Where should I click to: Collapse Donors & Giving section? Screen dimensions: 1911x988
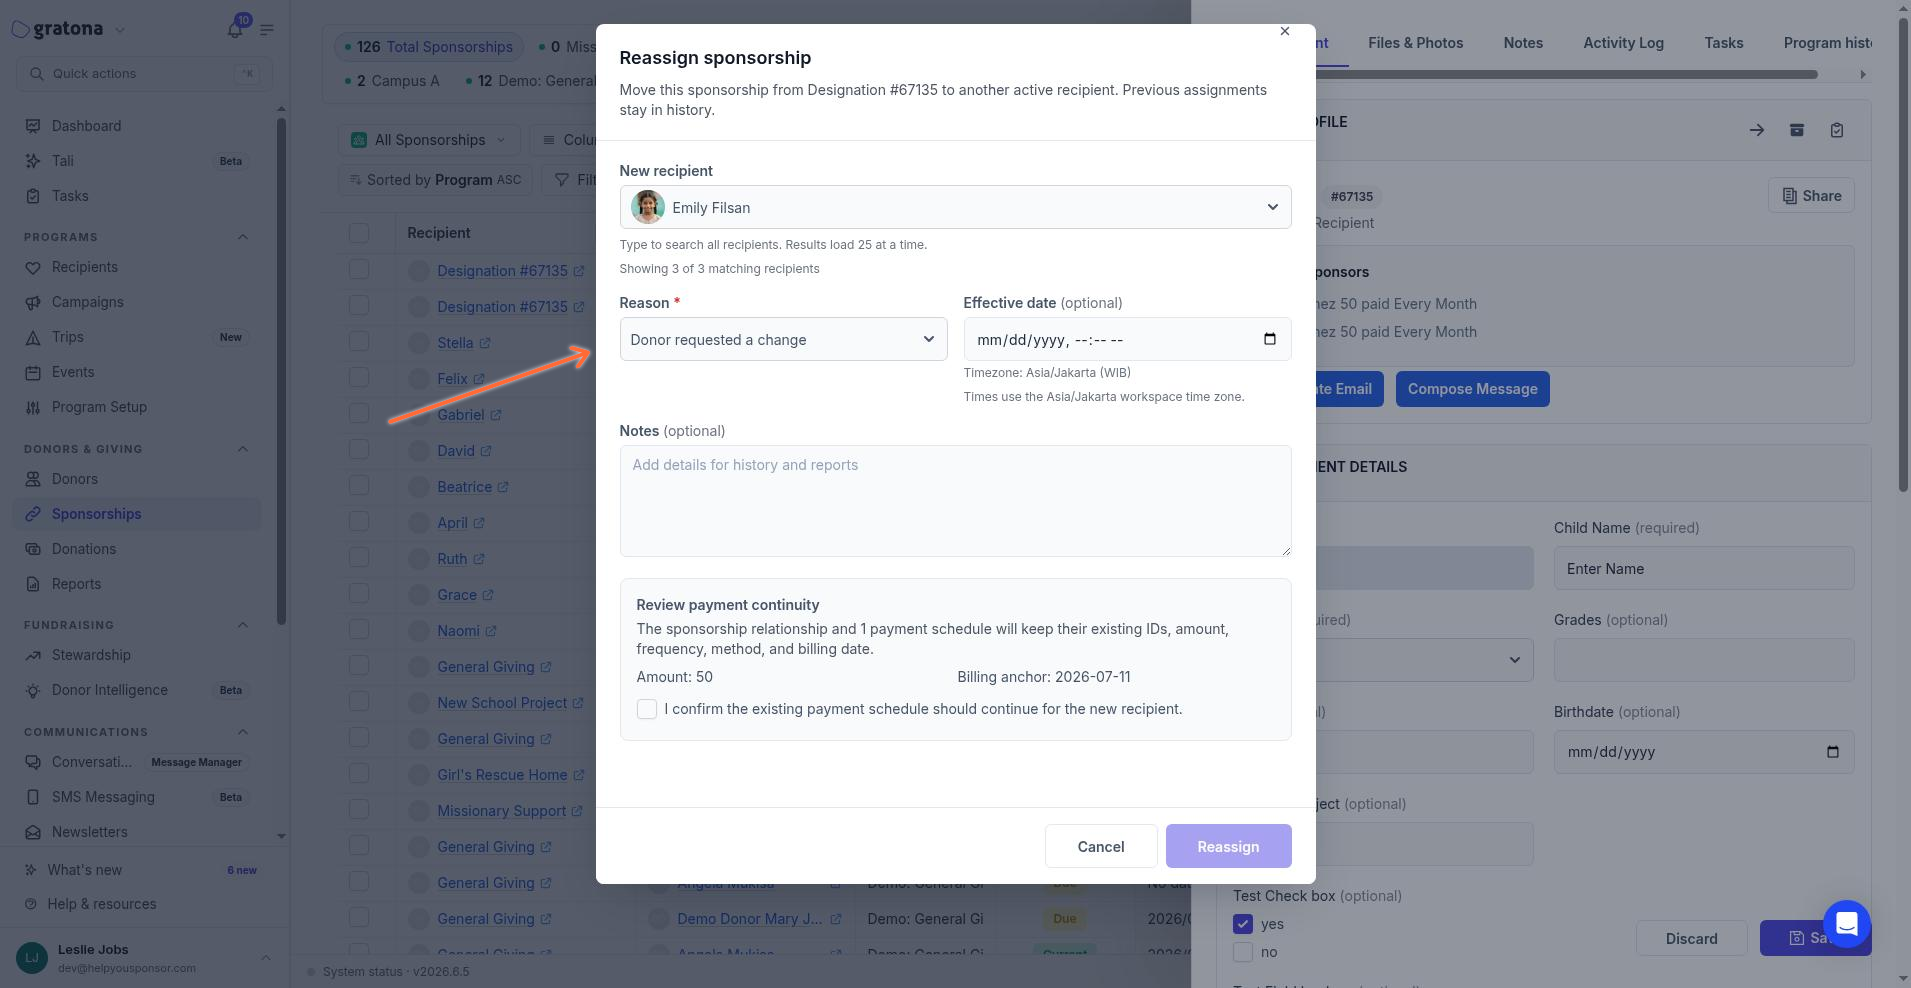(x=242, y=449)
